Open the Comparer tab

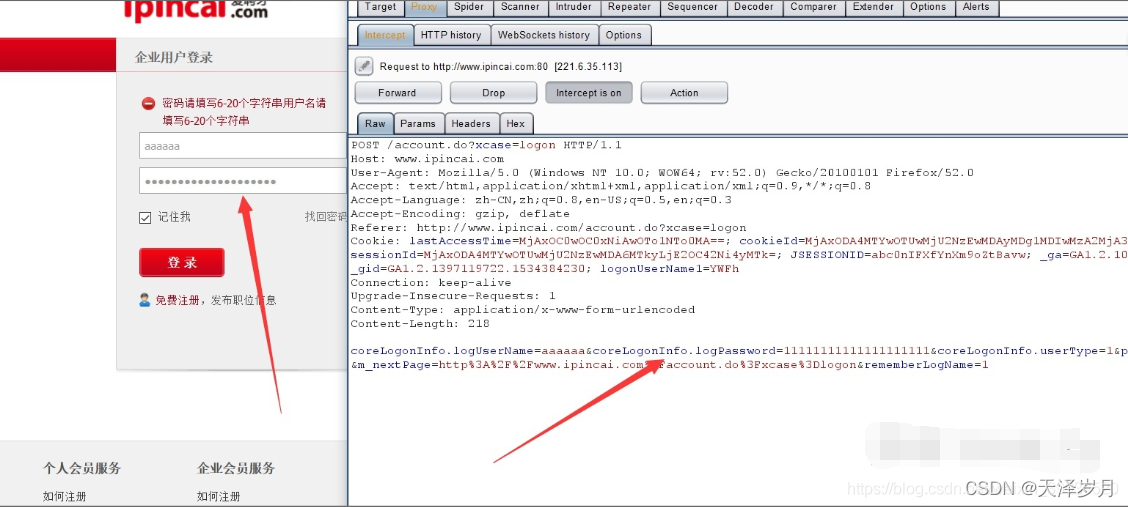(x=813, y=7)
